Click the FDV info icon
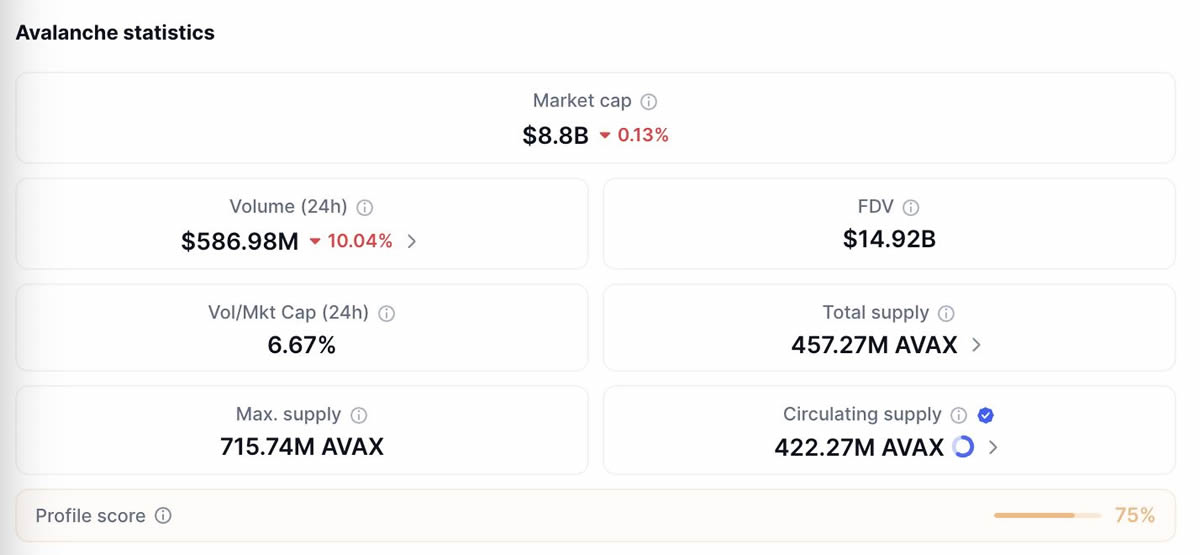Viewport: 1200px width, 555px height. click(911, 208)
